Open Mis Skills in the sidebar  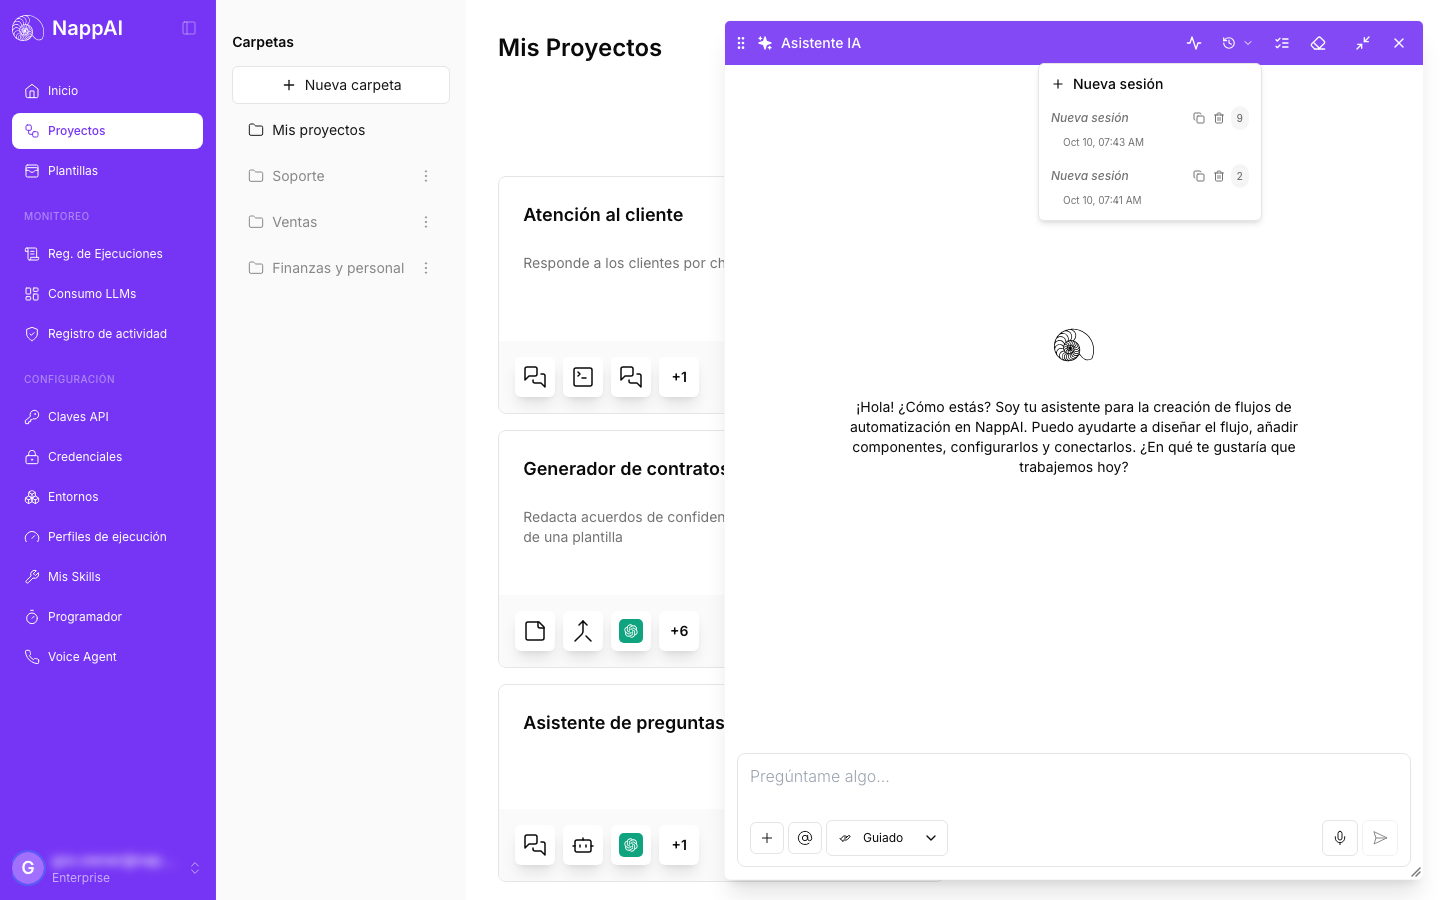click(107, 577)
